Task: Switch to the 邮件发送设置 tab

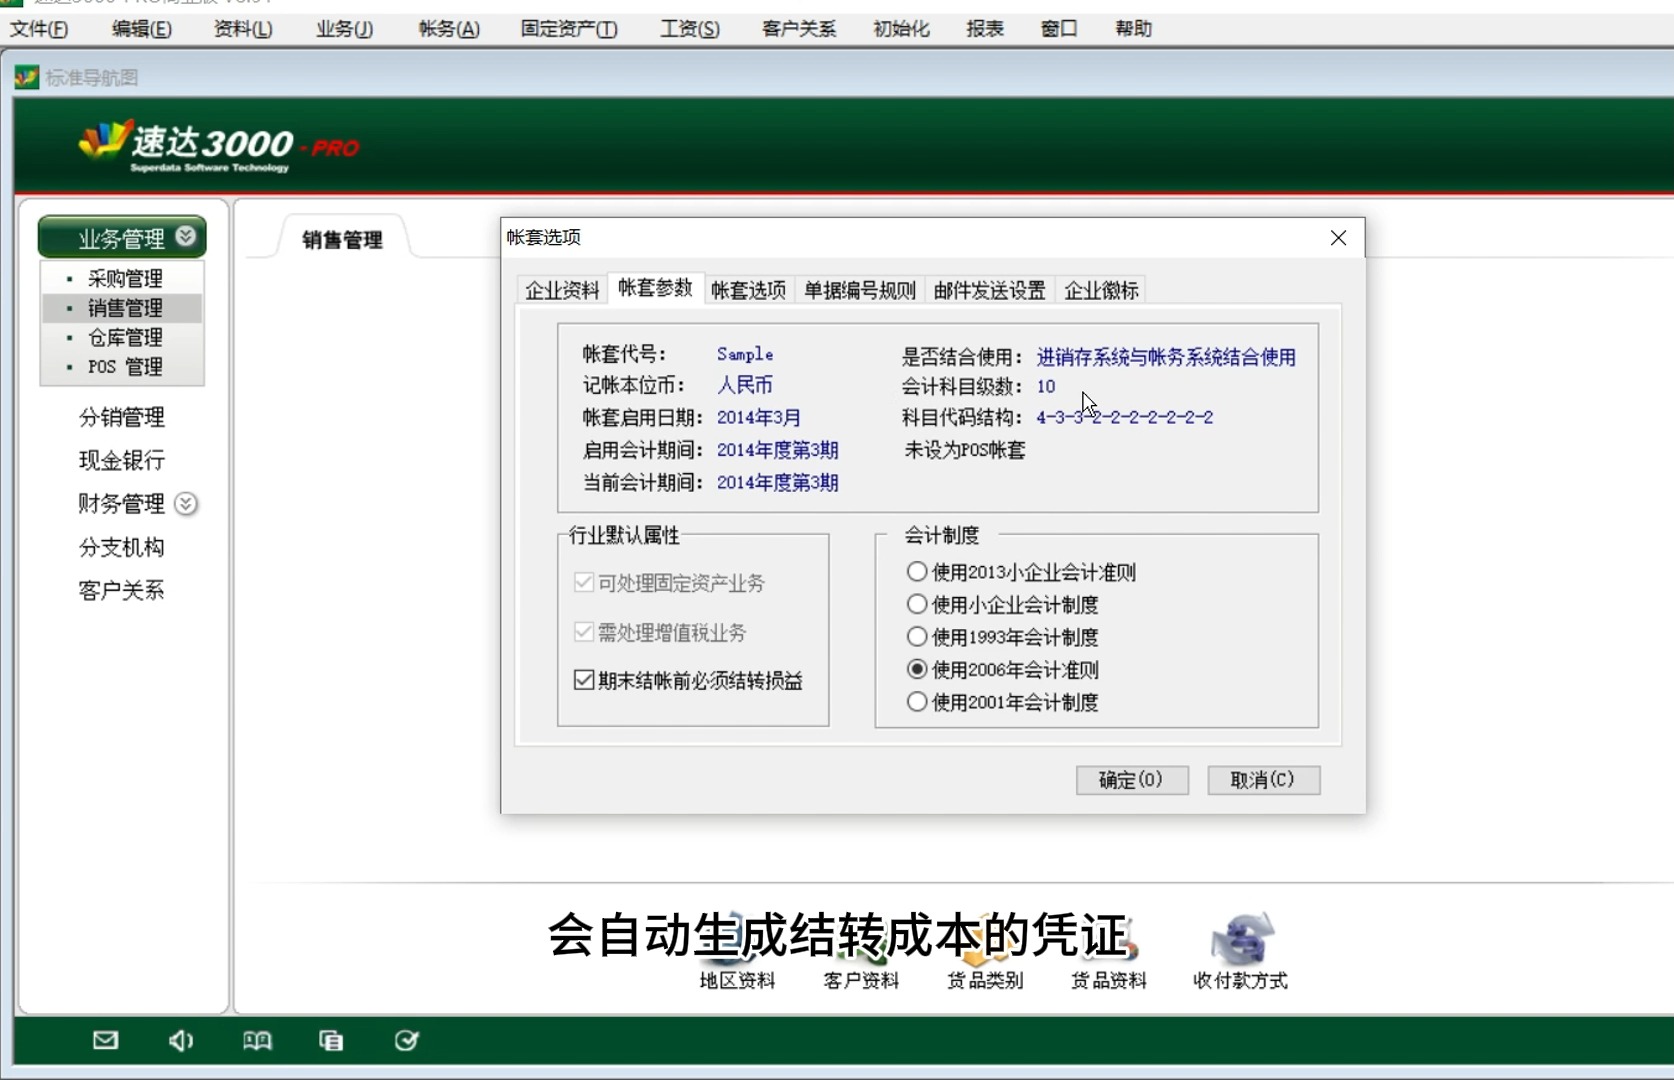Action: [990, 290]
